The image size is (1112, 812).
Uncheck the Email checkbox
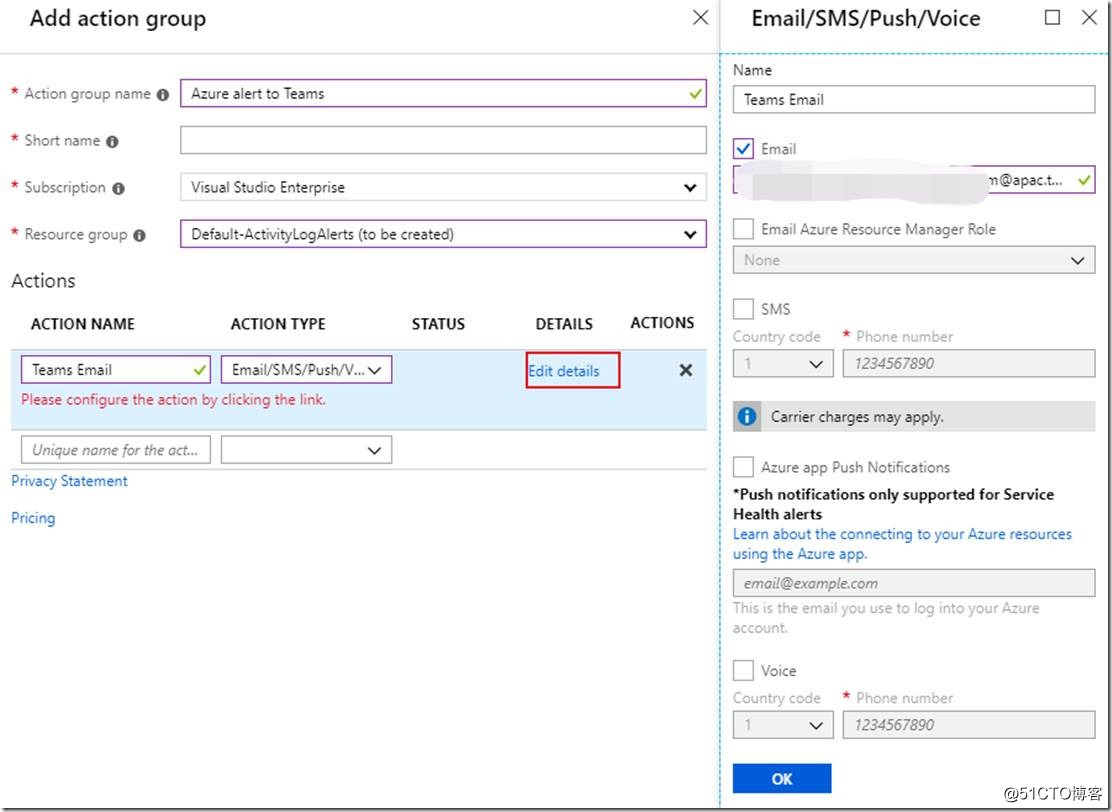(x=743, y=149)
